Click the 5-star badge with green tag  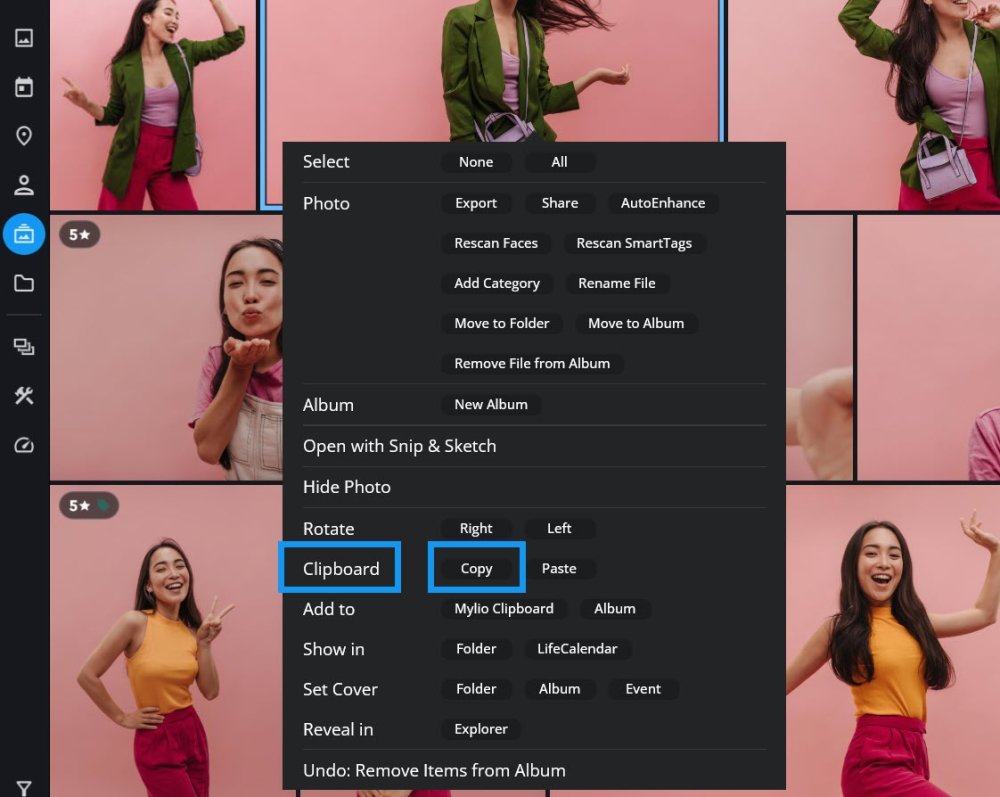coord(89,506)
